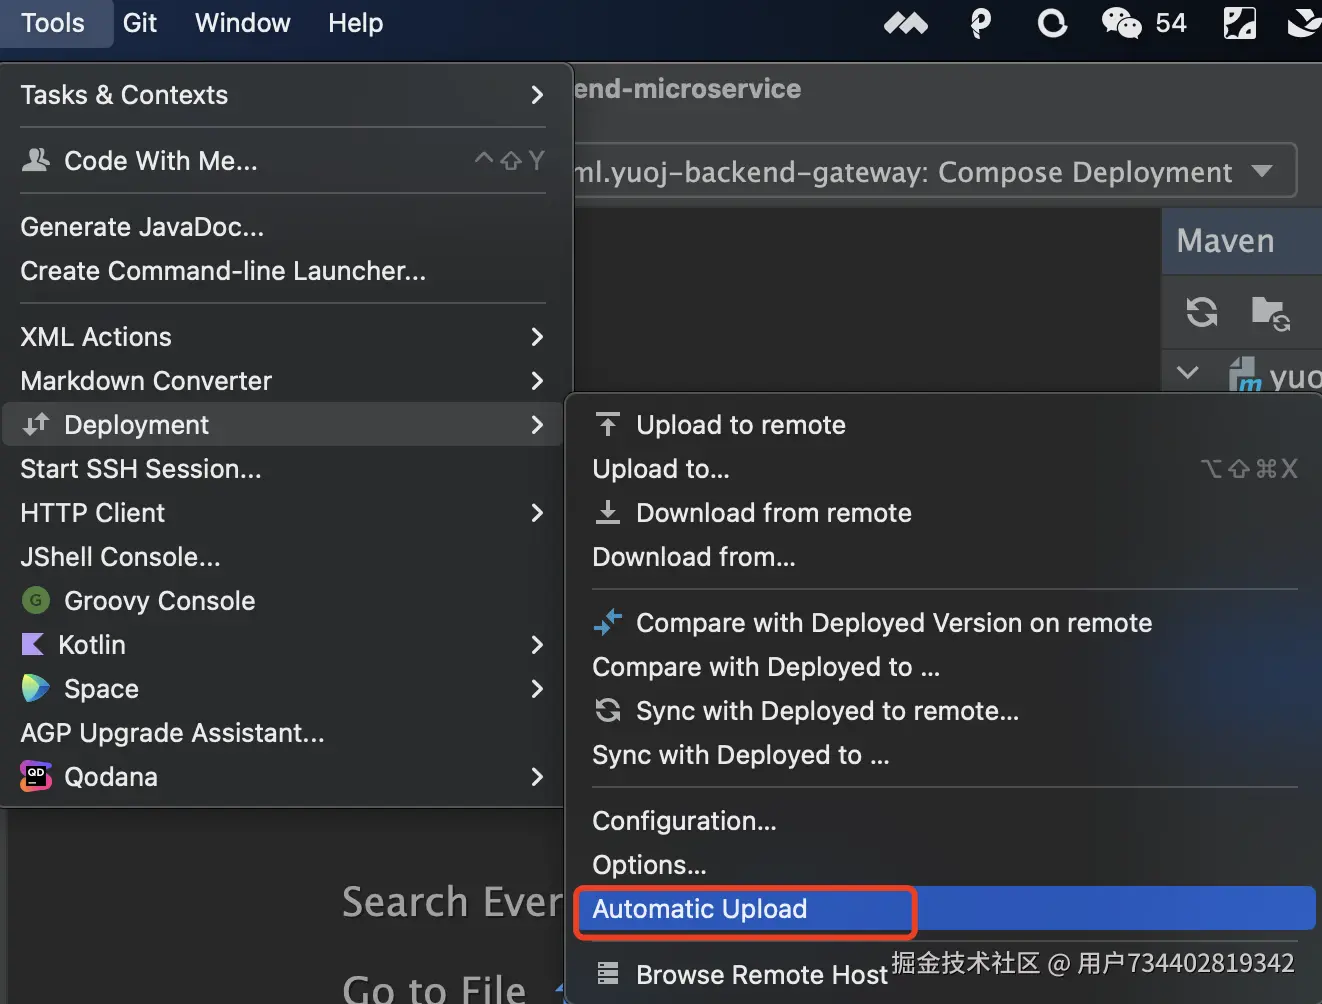Image resolution: width=1322 pixels, height=1004 pixels.
Task: Open the Git menu
Action: point(140,23)
